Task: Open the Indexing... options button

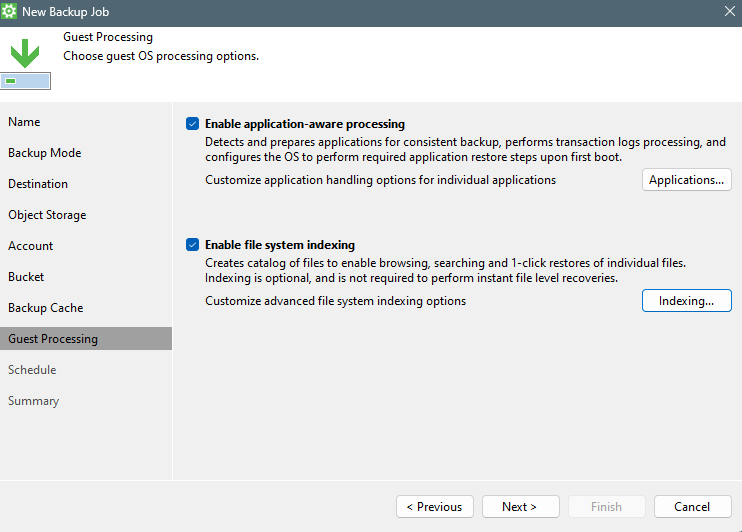Action: coord(686,301)
